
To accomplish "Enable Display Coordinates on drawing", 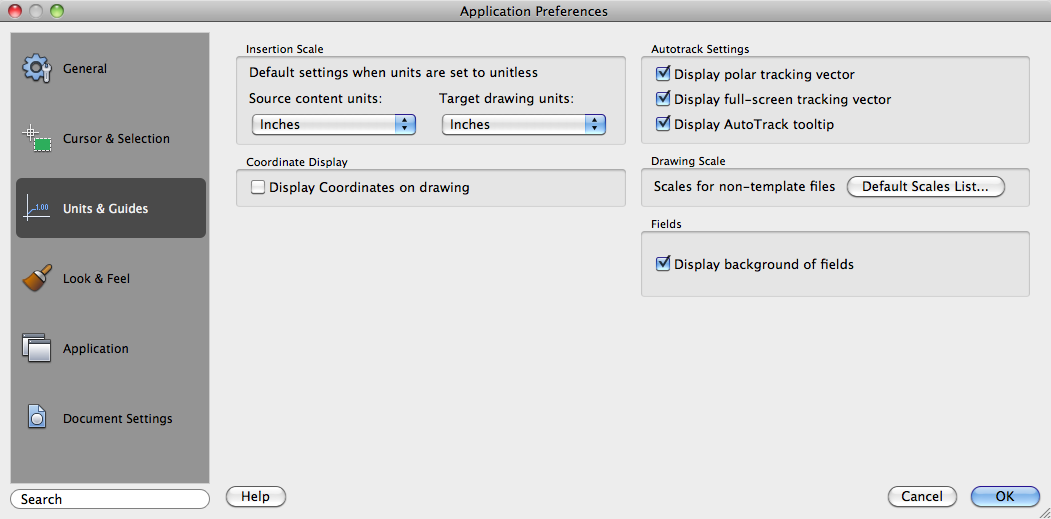I will pos(258,187).
